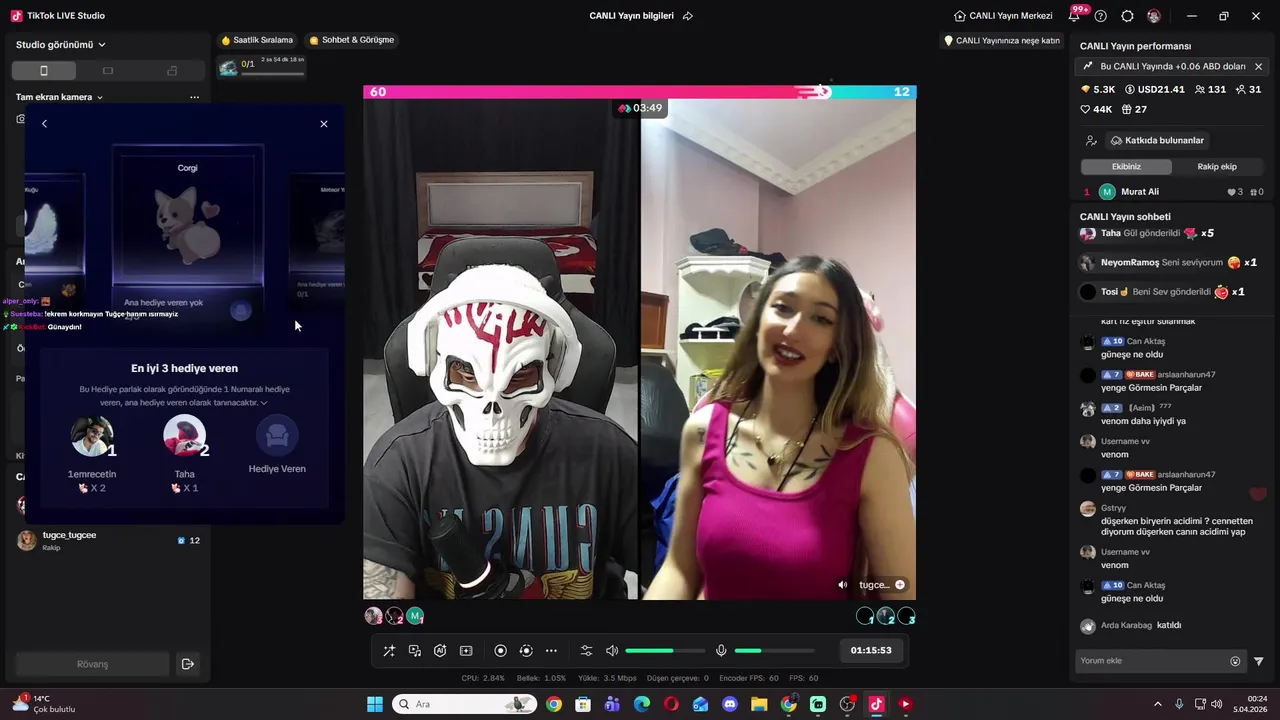Adjust the speaker volume slider
Viewport: 1280px width, 720px height.
click(x=664, y=651)
